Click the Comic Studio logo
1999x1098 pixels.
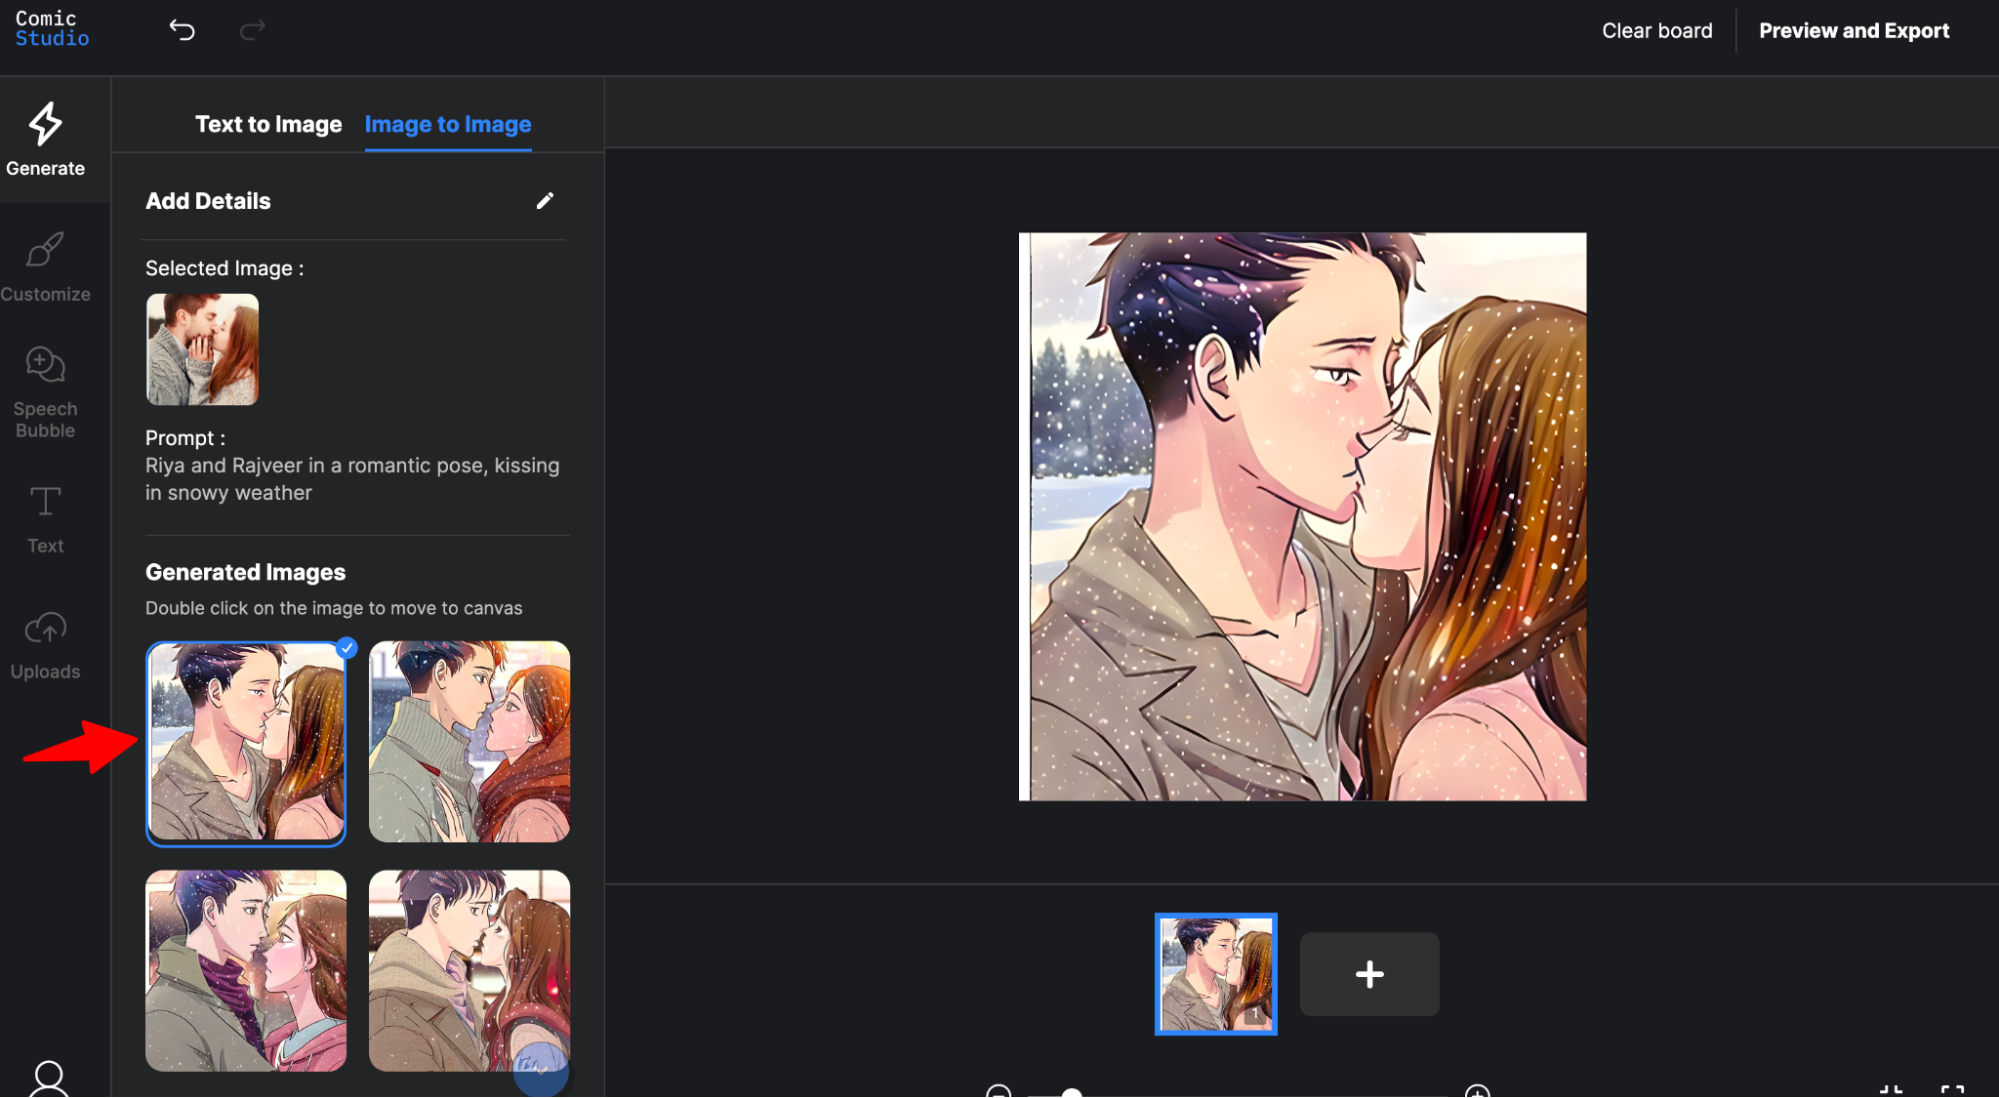click(x=52, y=29)
